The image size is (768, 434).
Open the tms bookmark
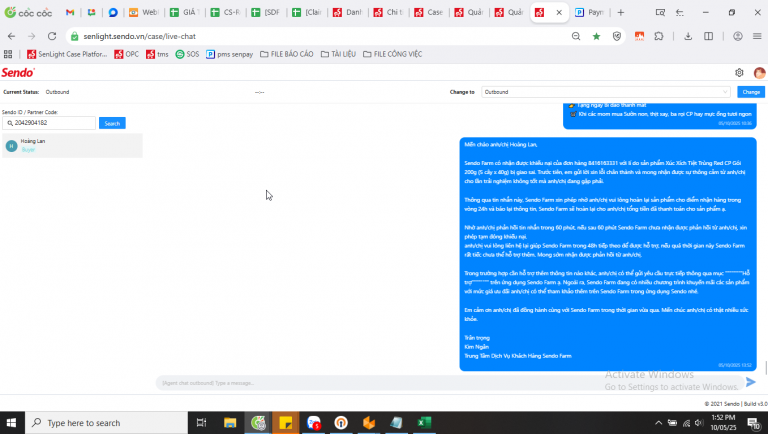pyautogui.click(x=157, y=54)
